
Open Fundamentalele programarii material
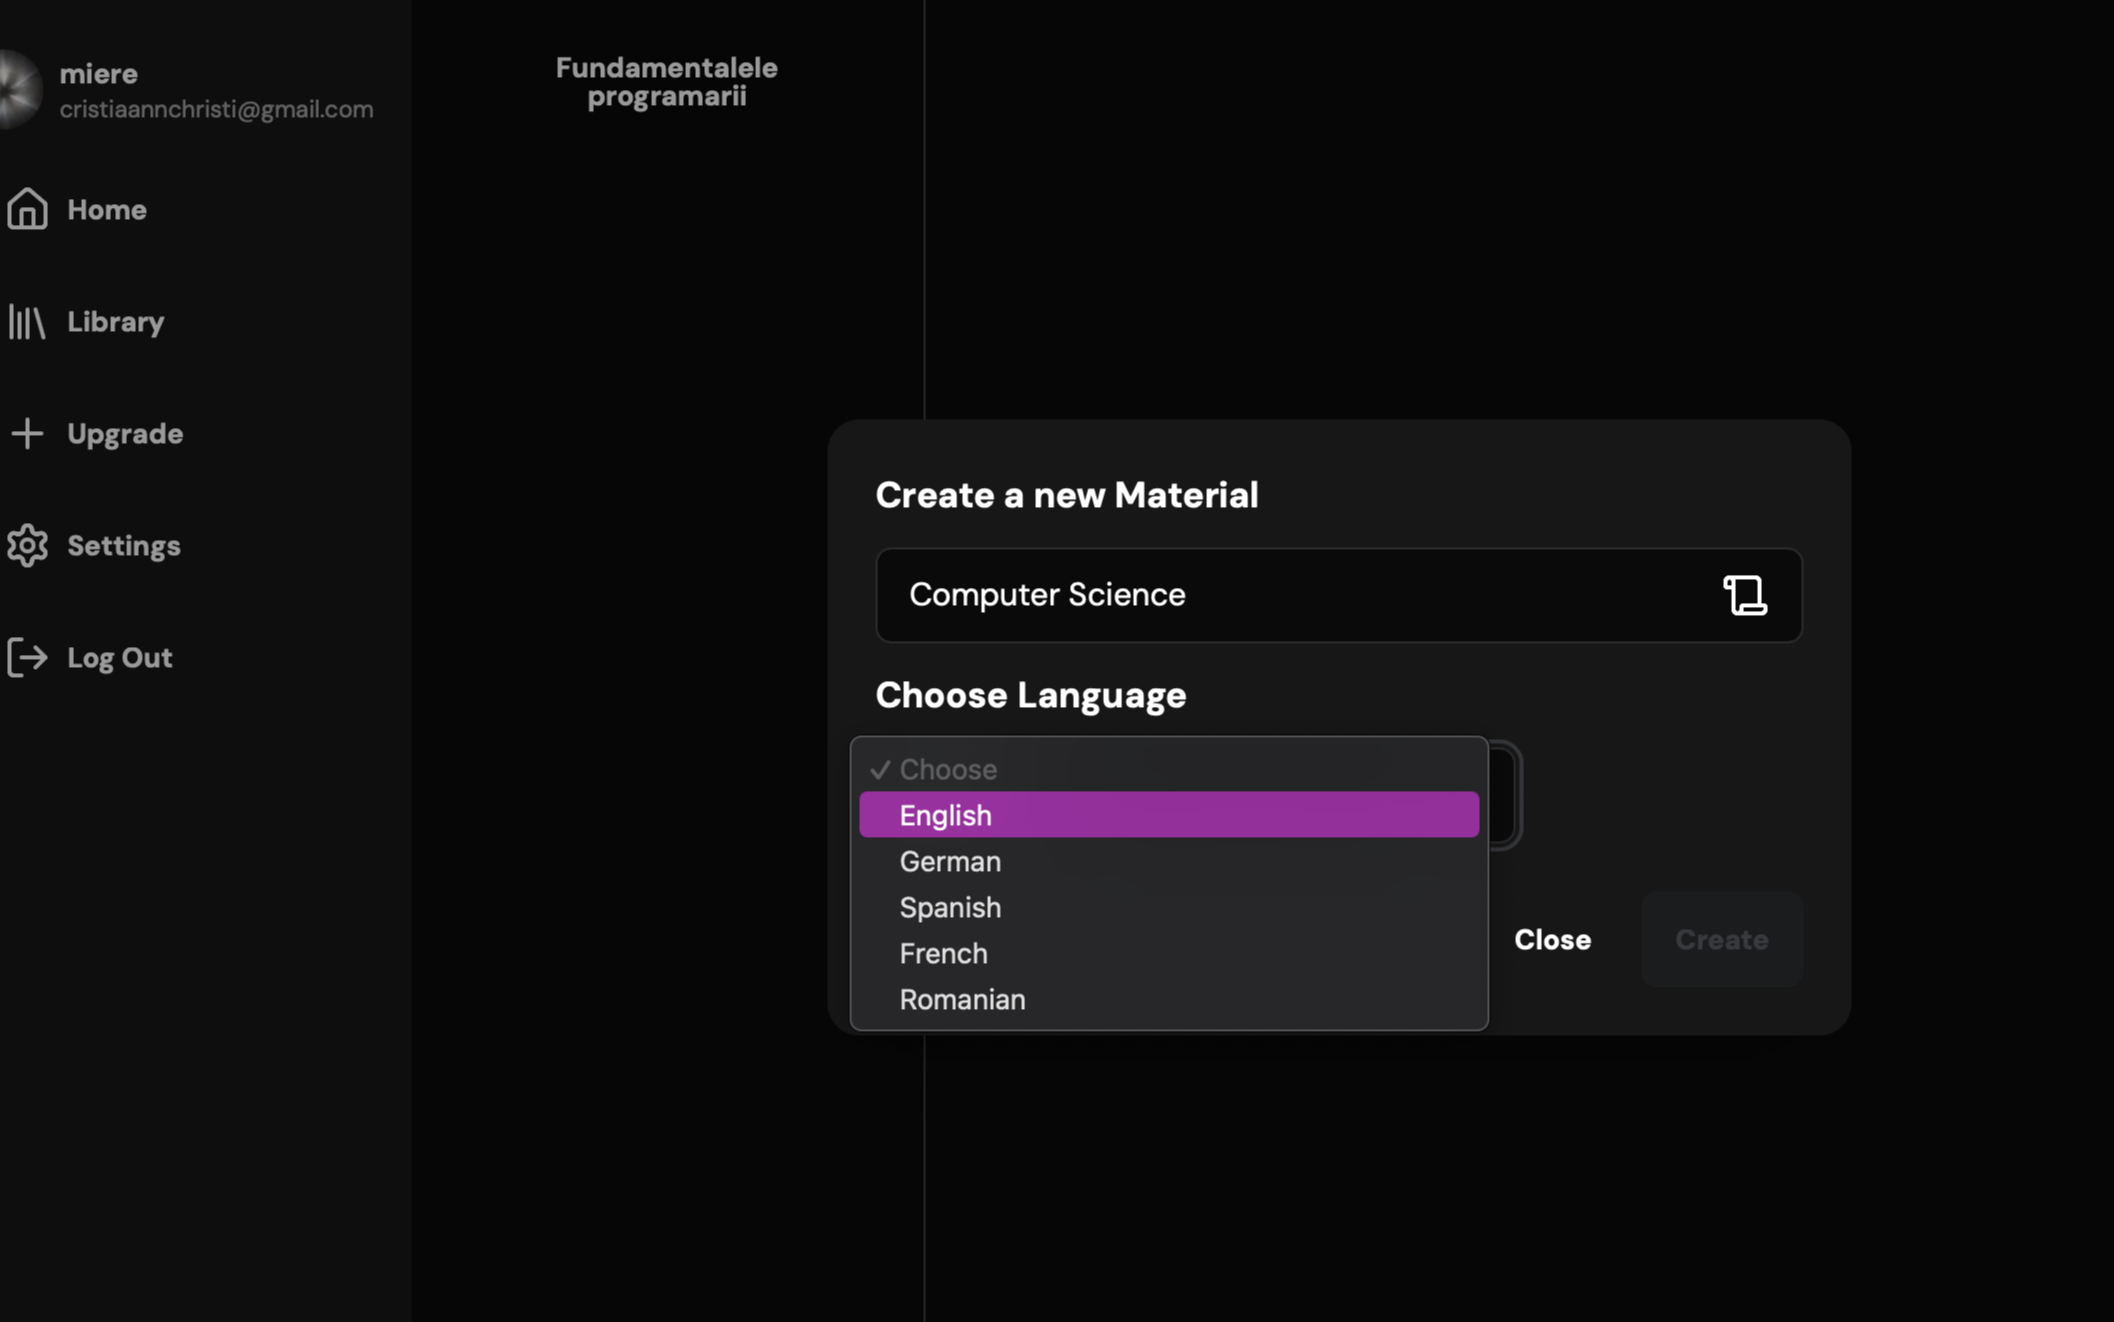(666, 82)
